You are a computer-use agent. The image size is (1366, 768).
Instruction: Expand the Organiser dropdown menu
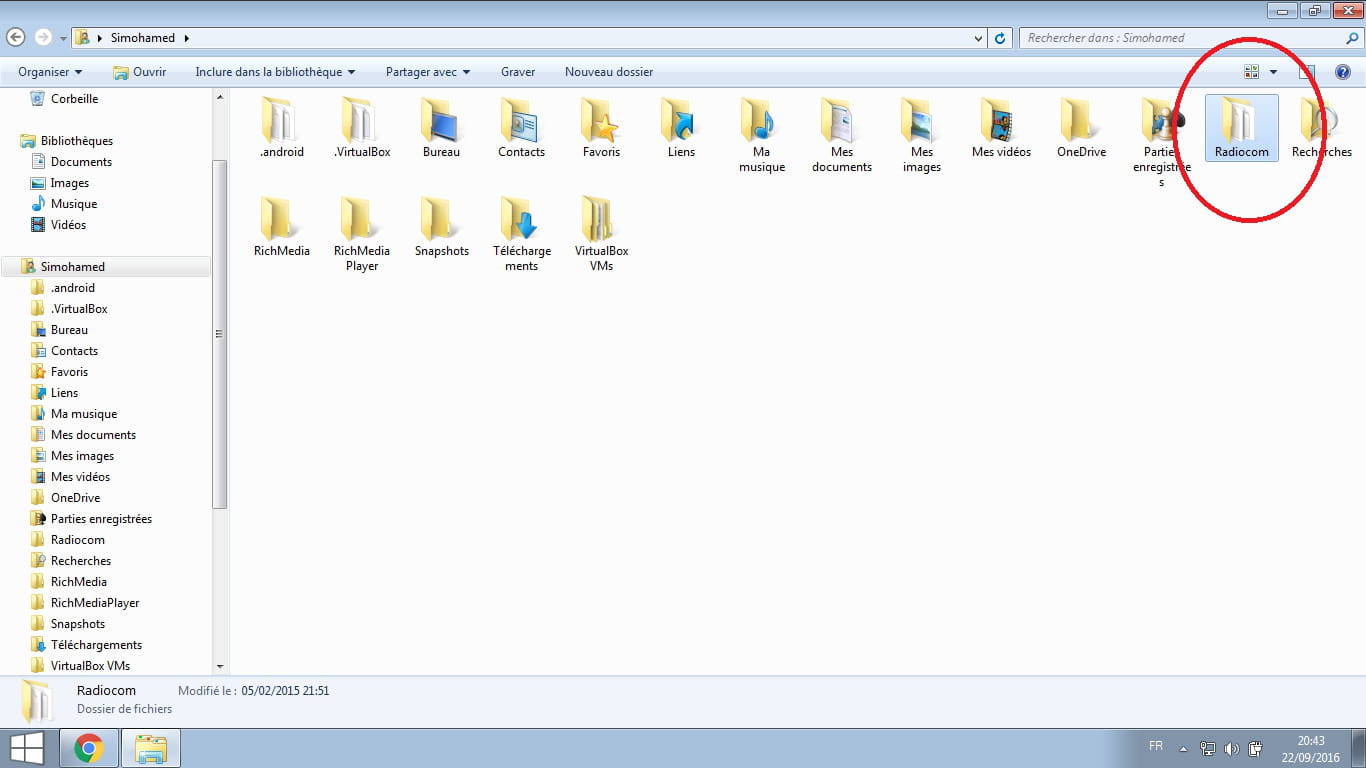(50, 72)
